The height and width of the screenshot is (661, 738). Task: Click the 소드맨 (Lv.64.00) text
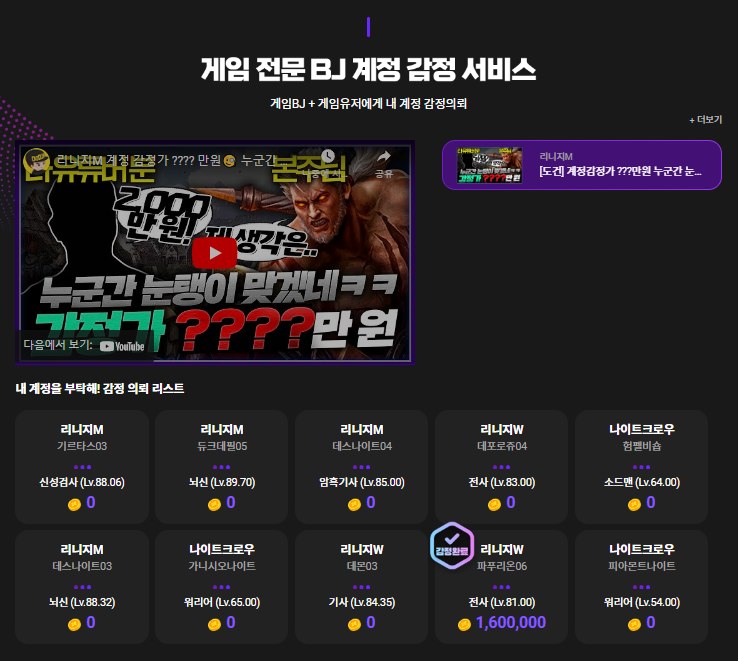pos(642,482)
